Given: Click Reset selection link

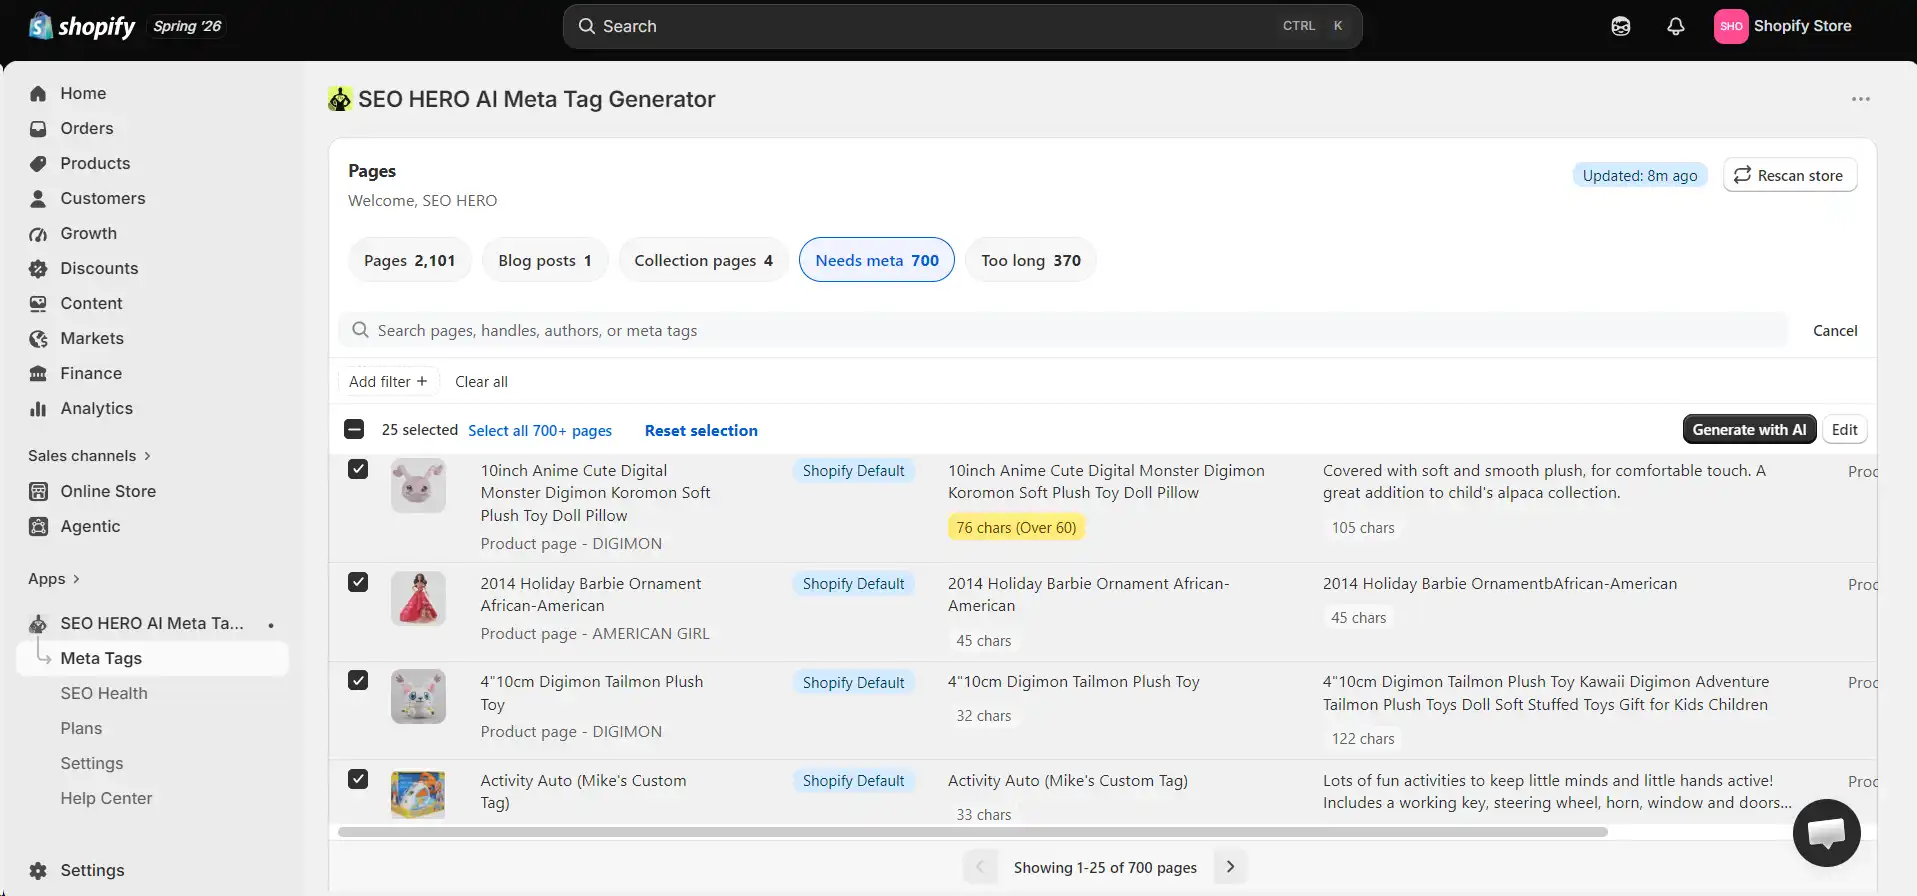Looking at the screenshot, I should [701, 430].
